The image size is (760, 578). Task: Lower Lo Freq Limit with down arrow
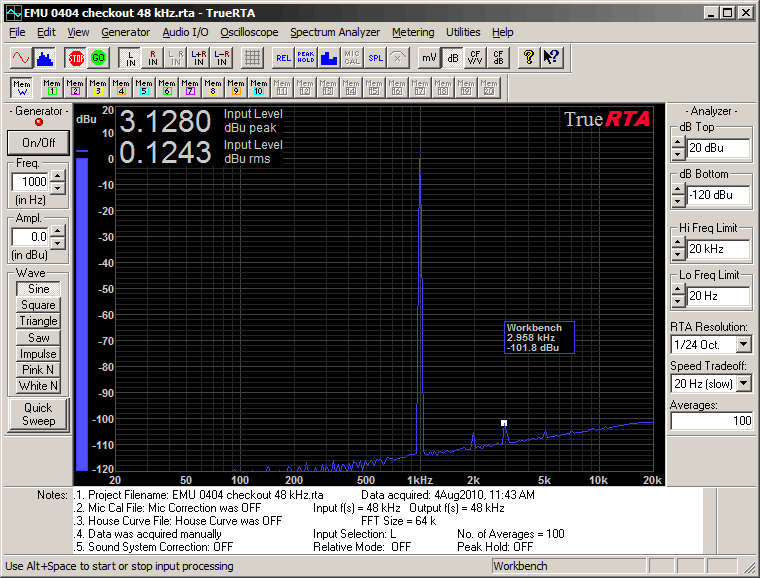click(679, 302)
